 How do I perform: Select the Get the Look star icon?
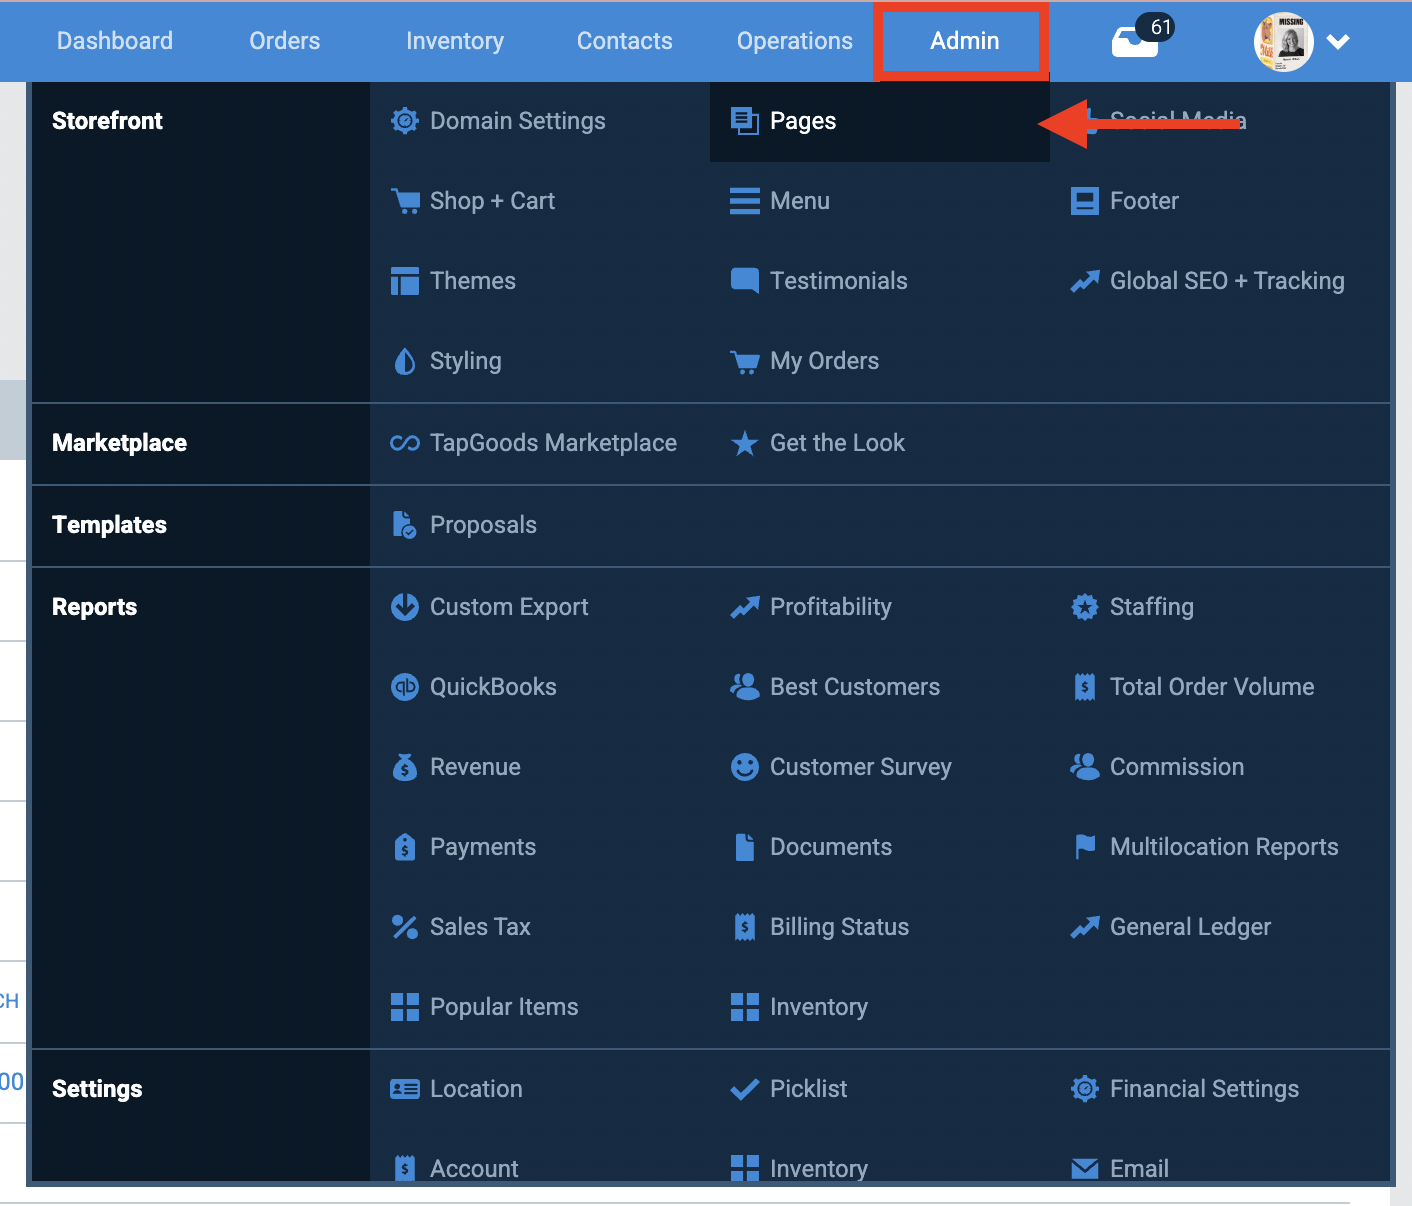[x=744, y=443]
